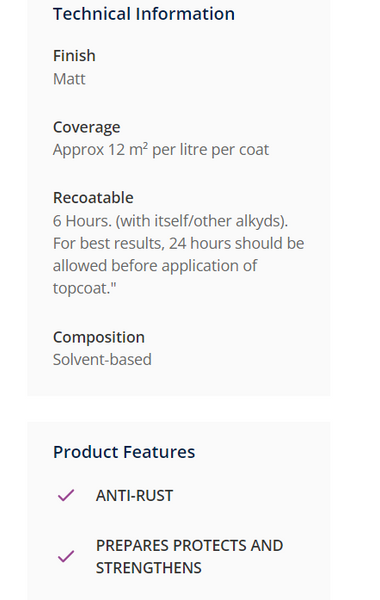Click the word topcoat
This screenshot has height=600, width=380.
(x=80, y=289)
